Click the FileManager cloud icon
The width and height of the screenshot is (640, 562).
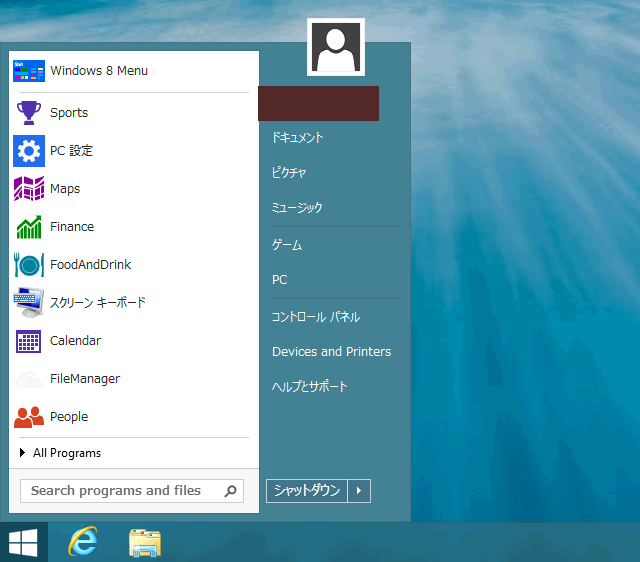29,379
